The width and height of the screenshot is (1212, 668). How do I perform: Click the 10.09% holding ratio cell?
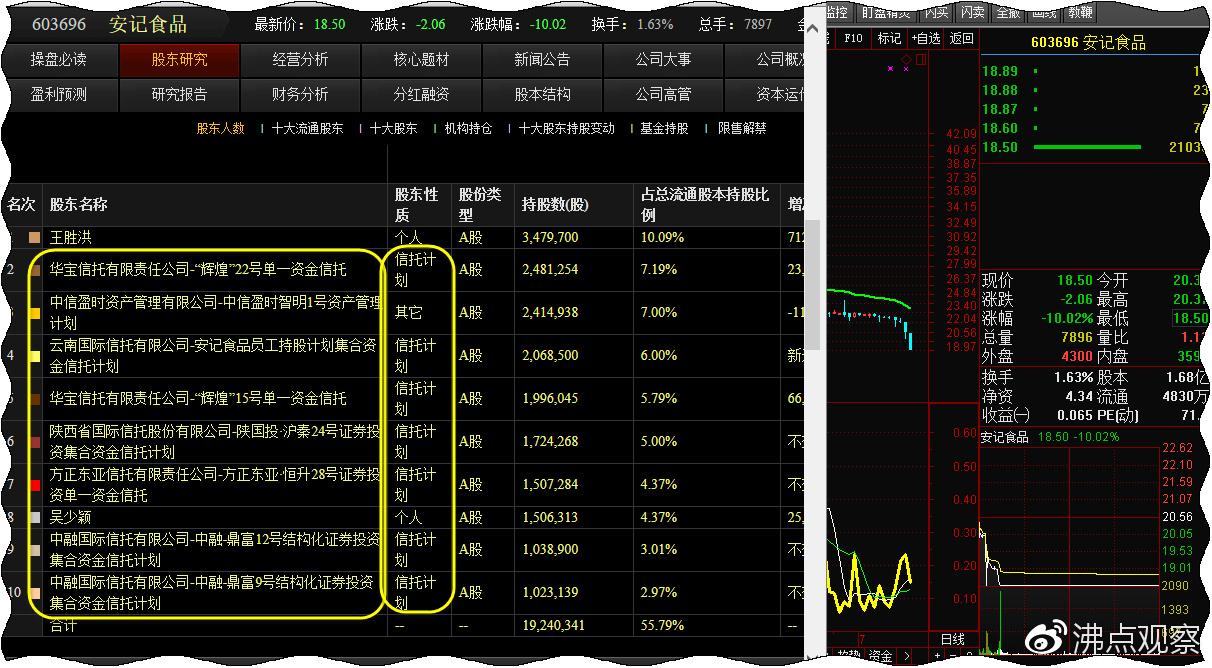click(x=663, y=238)
